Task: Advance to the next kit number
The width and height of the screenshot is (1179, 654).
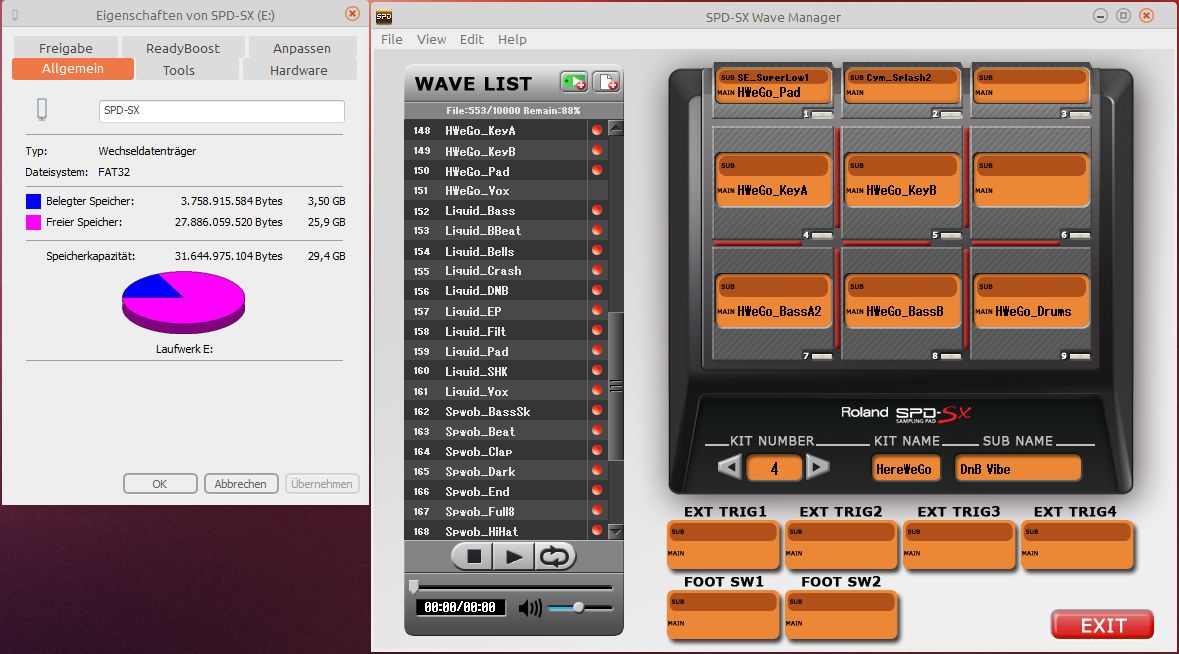Action: (817, 468)
